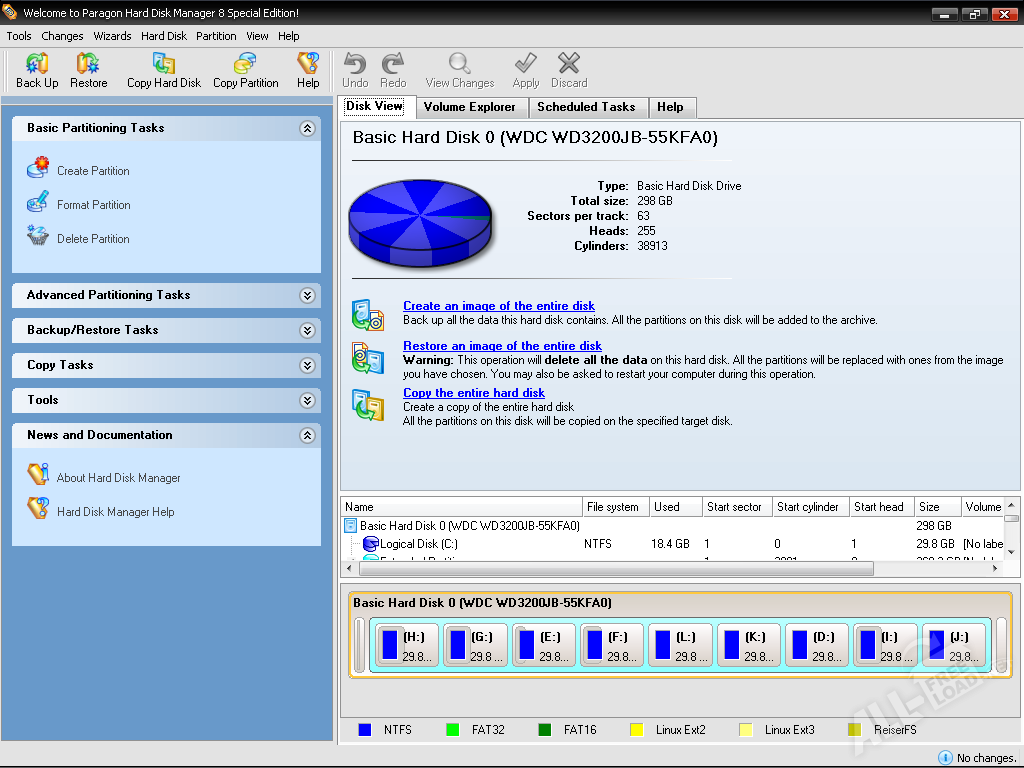Viewport: 1024px width, 768px height.
Task: Click the Format Partition task icon
Action: [38, 203]
